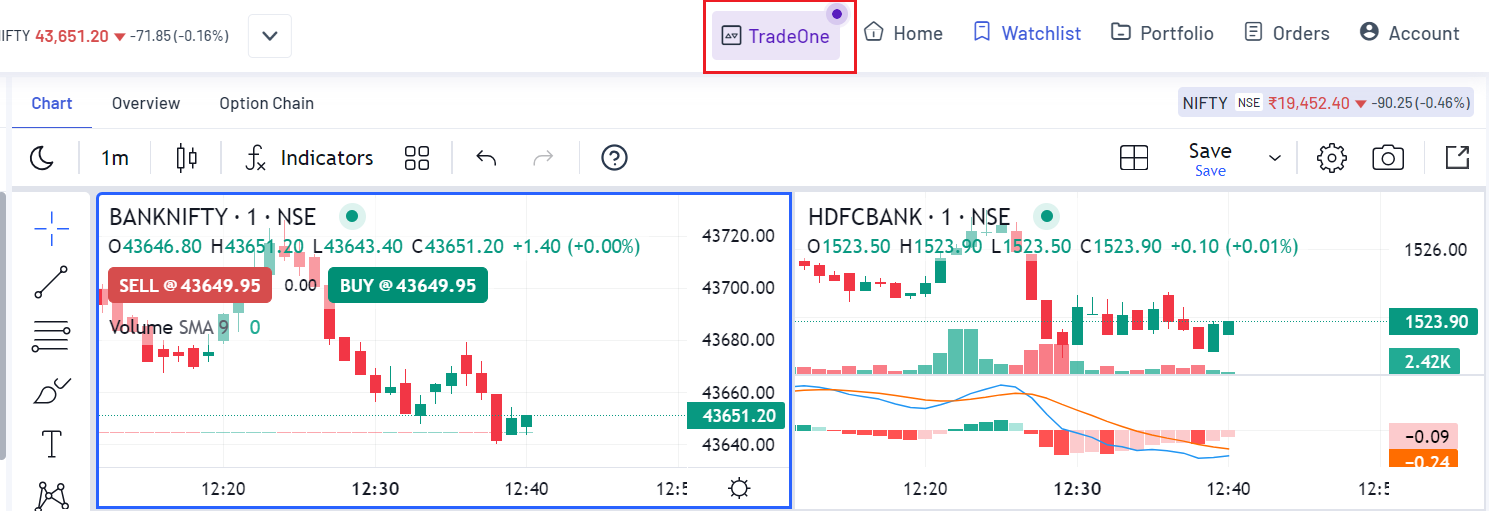1489x511 pixels.
Task: Click the SELL @ 43649.95 button
Action: 189,285
